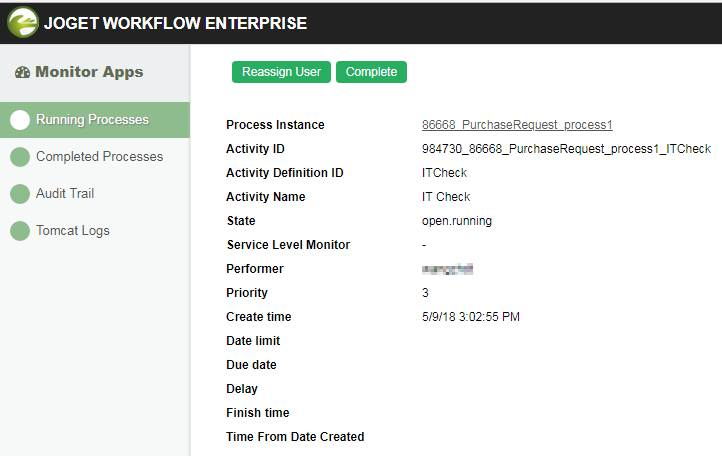Click the Date limit label

click(253, 341)
